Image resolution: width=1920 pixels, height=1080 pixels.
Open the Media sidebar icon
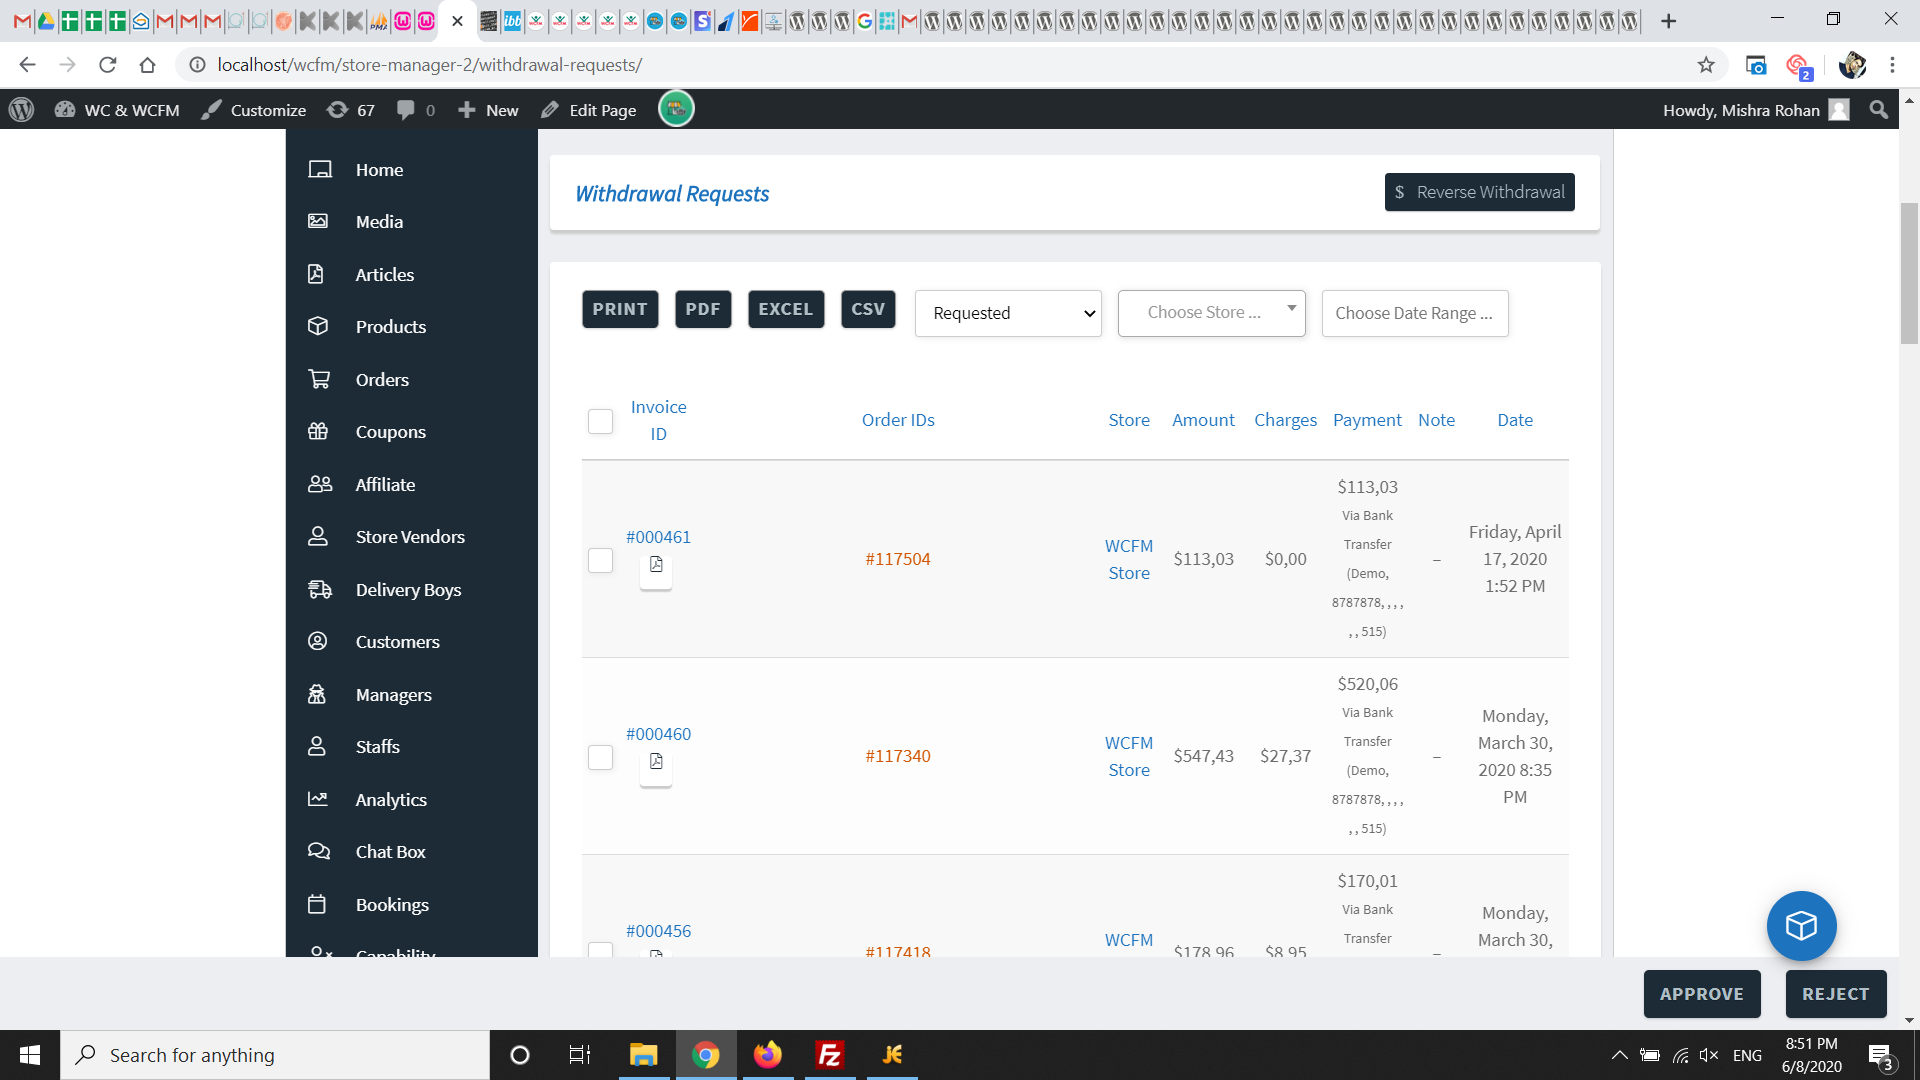tap(318, 221)
